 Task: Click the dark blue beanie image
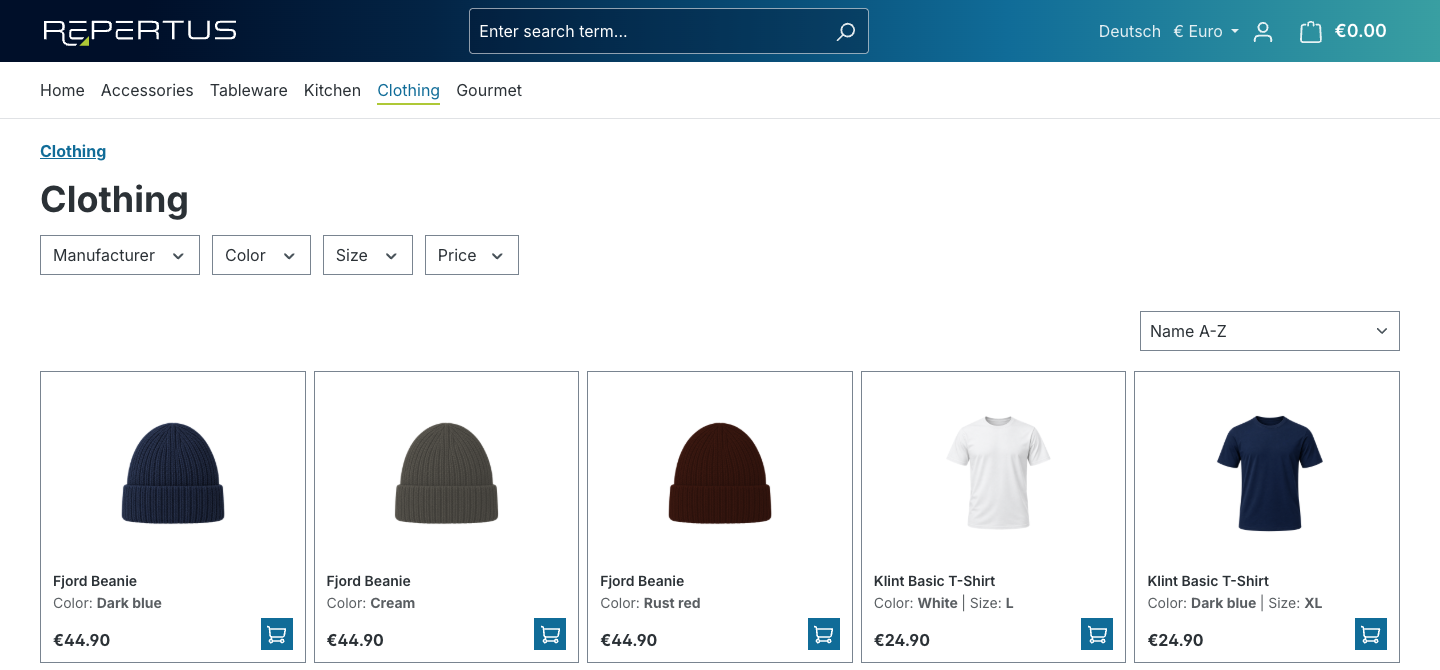click(x=173, y=473)
